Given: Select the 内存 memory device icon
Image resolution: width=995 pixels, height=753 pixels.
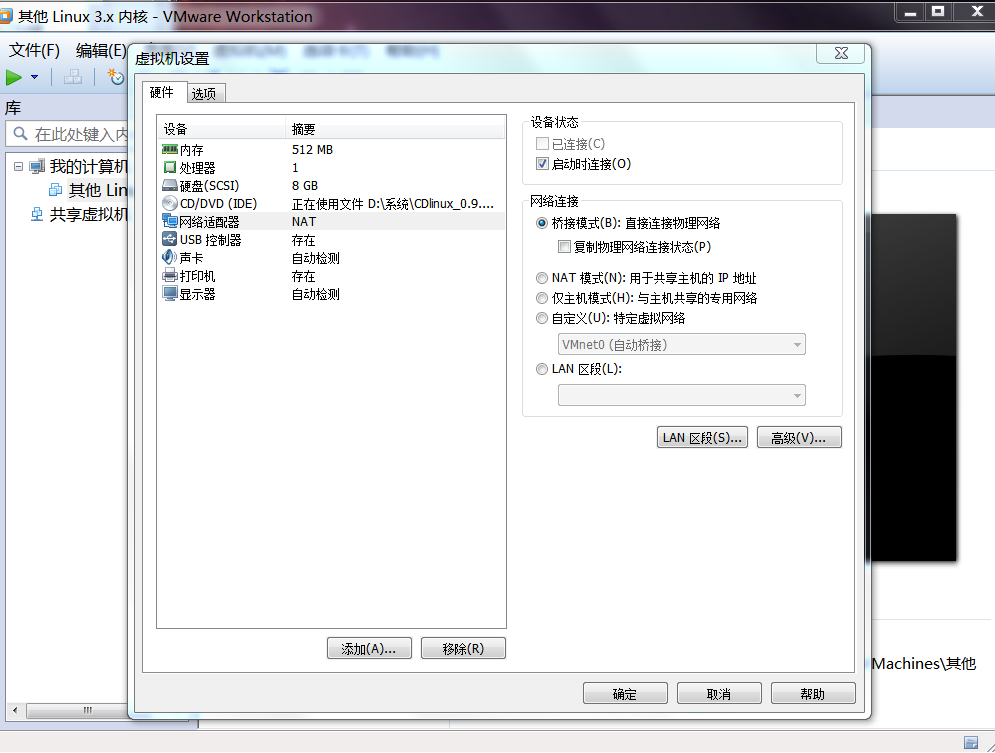Looking at the screenshot, I should 169,150.
